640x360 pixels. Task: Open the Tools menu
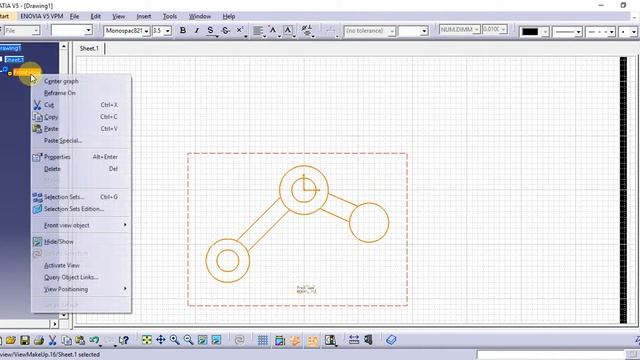click(170, 16)
